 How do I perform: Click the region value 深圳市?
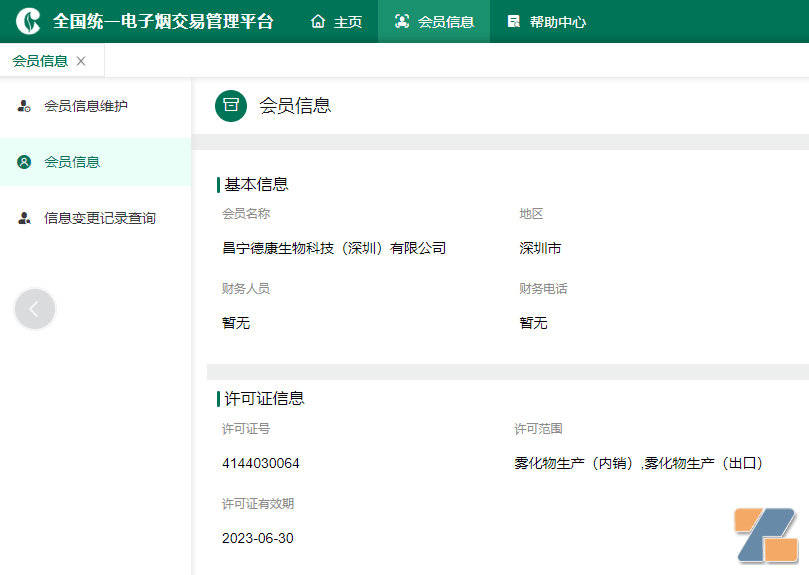540,248
